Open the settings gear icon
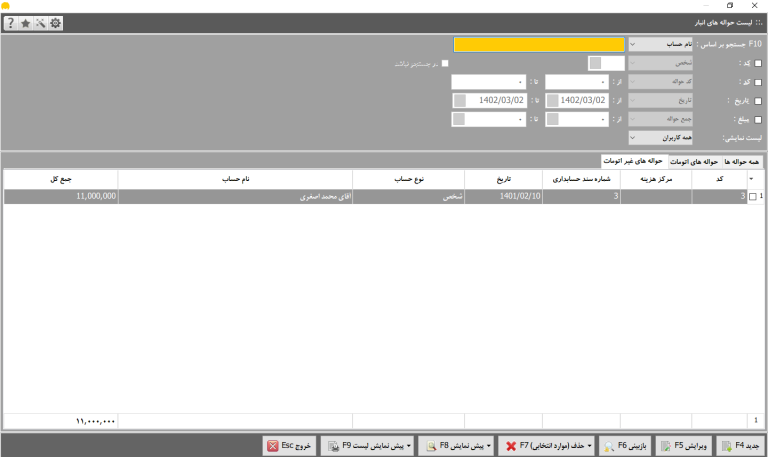The image size is (768, 457). [x=55, y=23]
